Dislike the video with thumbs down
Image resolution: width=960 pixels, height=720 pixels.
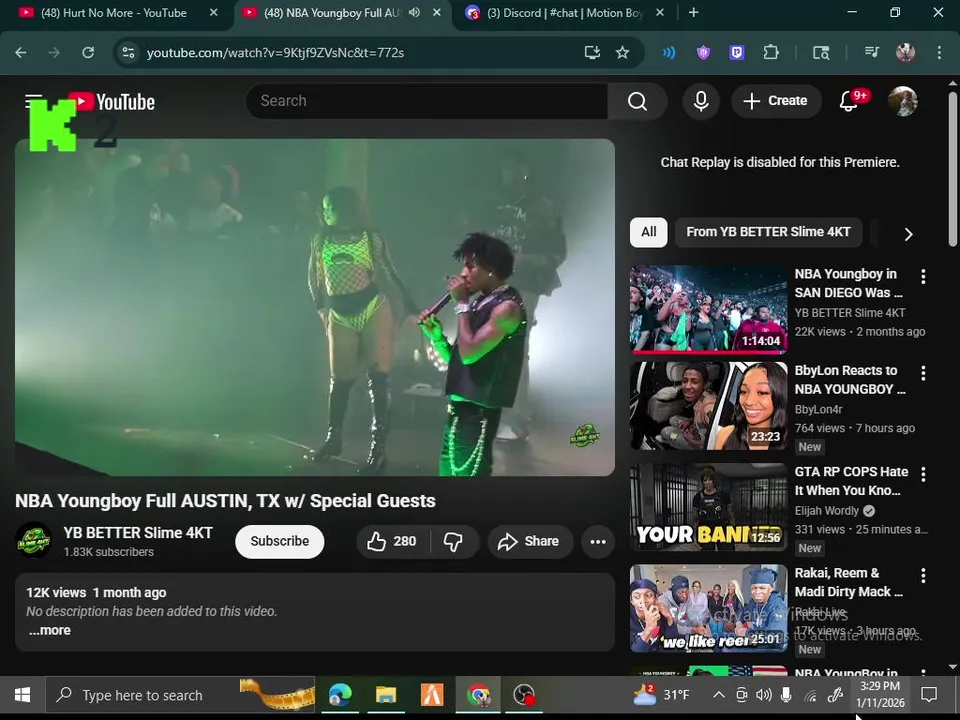453,541
